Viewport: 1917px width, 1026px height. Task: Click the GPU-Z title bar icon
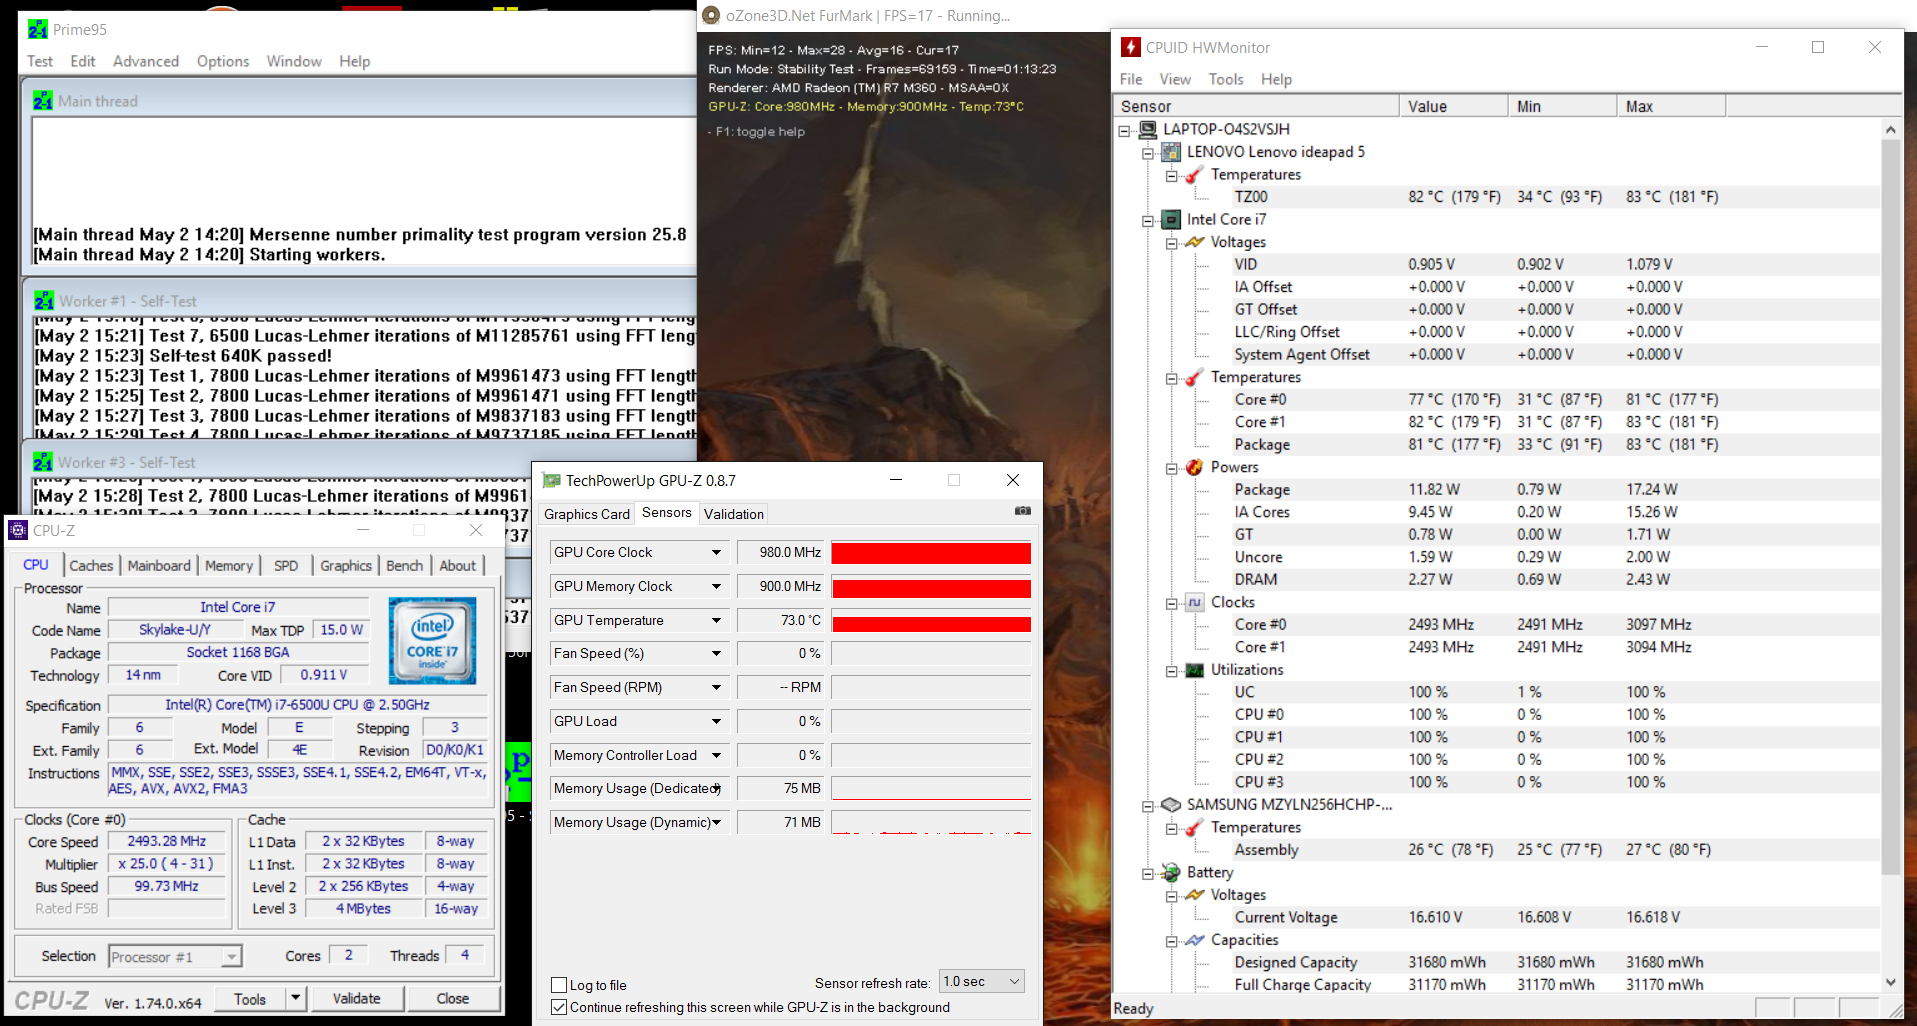pyautogui.click(x=551, y=480)
